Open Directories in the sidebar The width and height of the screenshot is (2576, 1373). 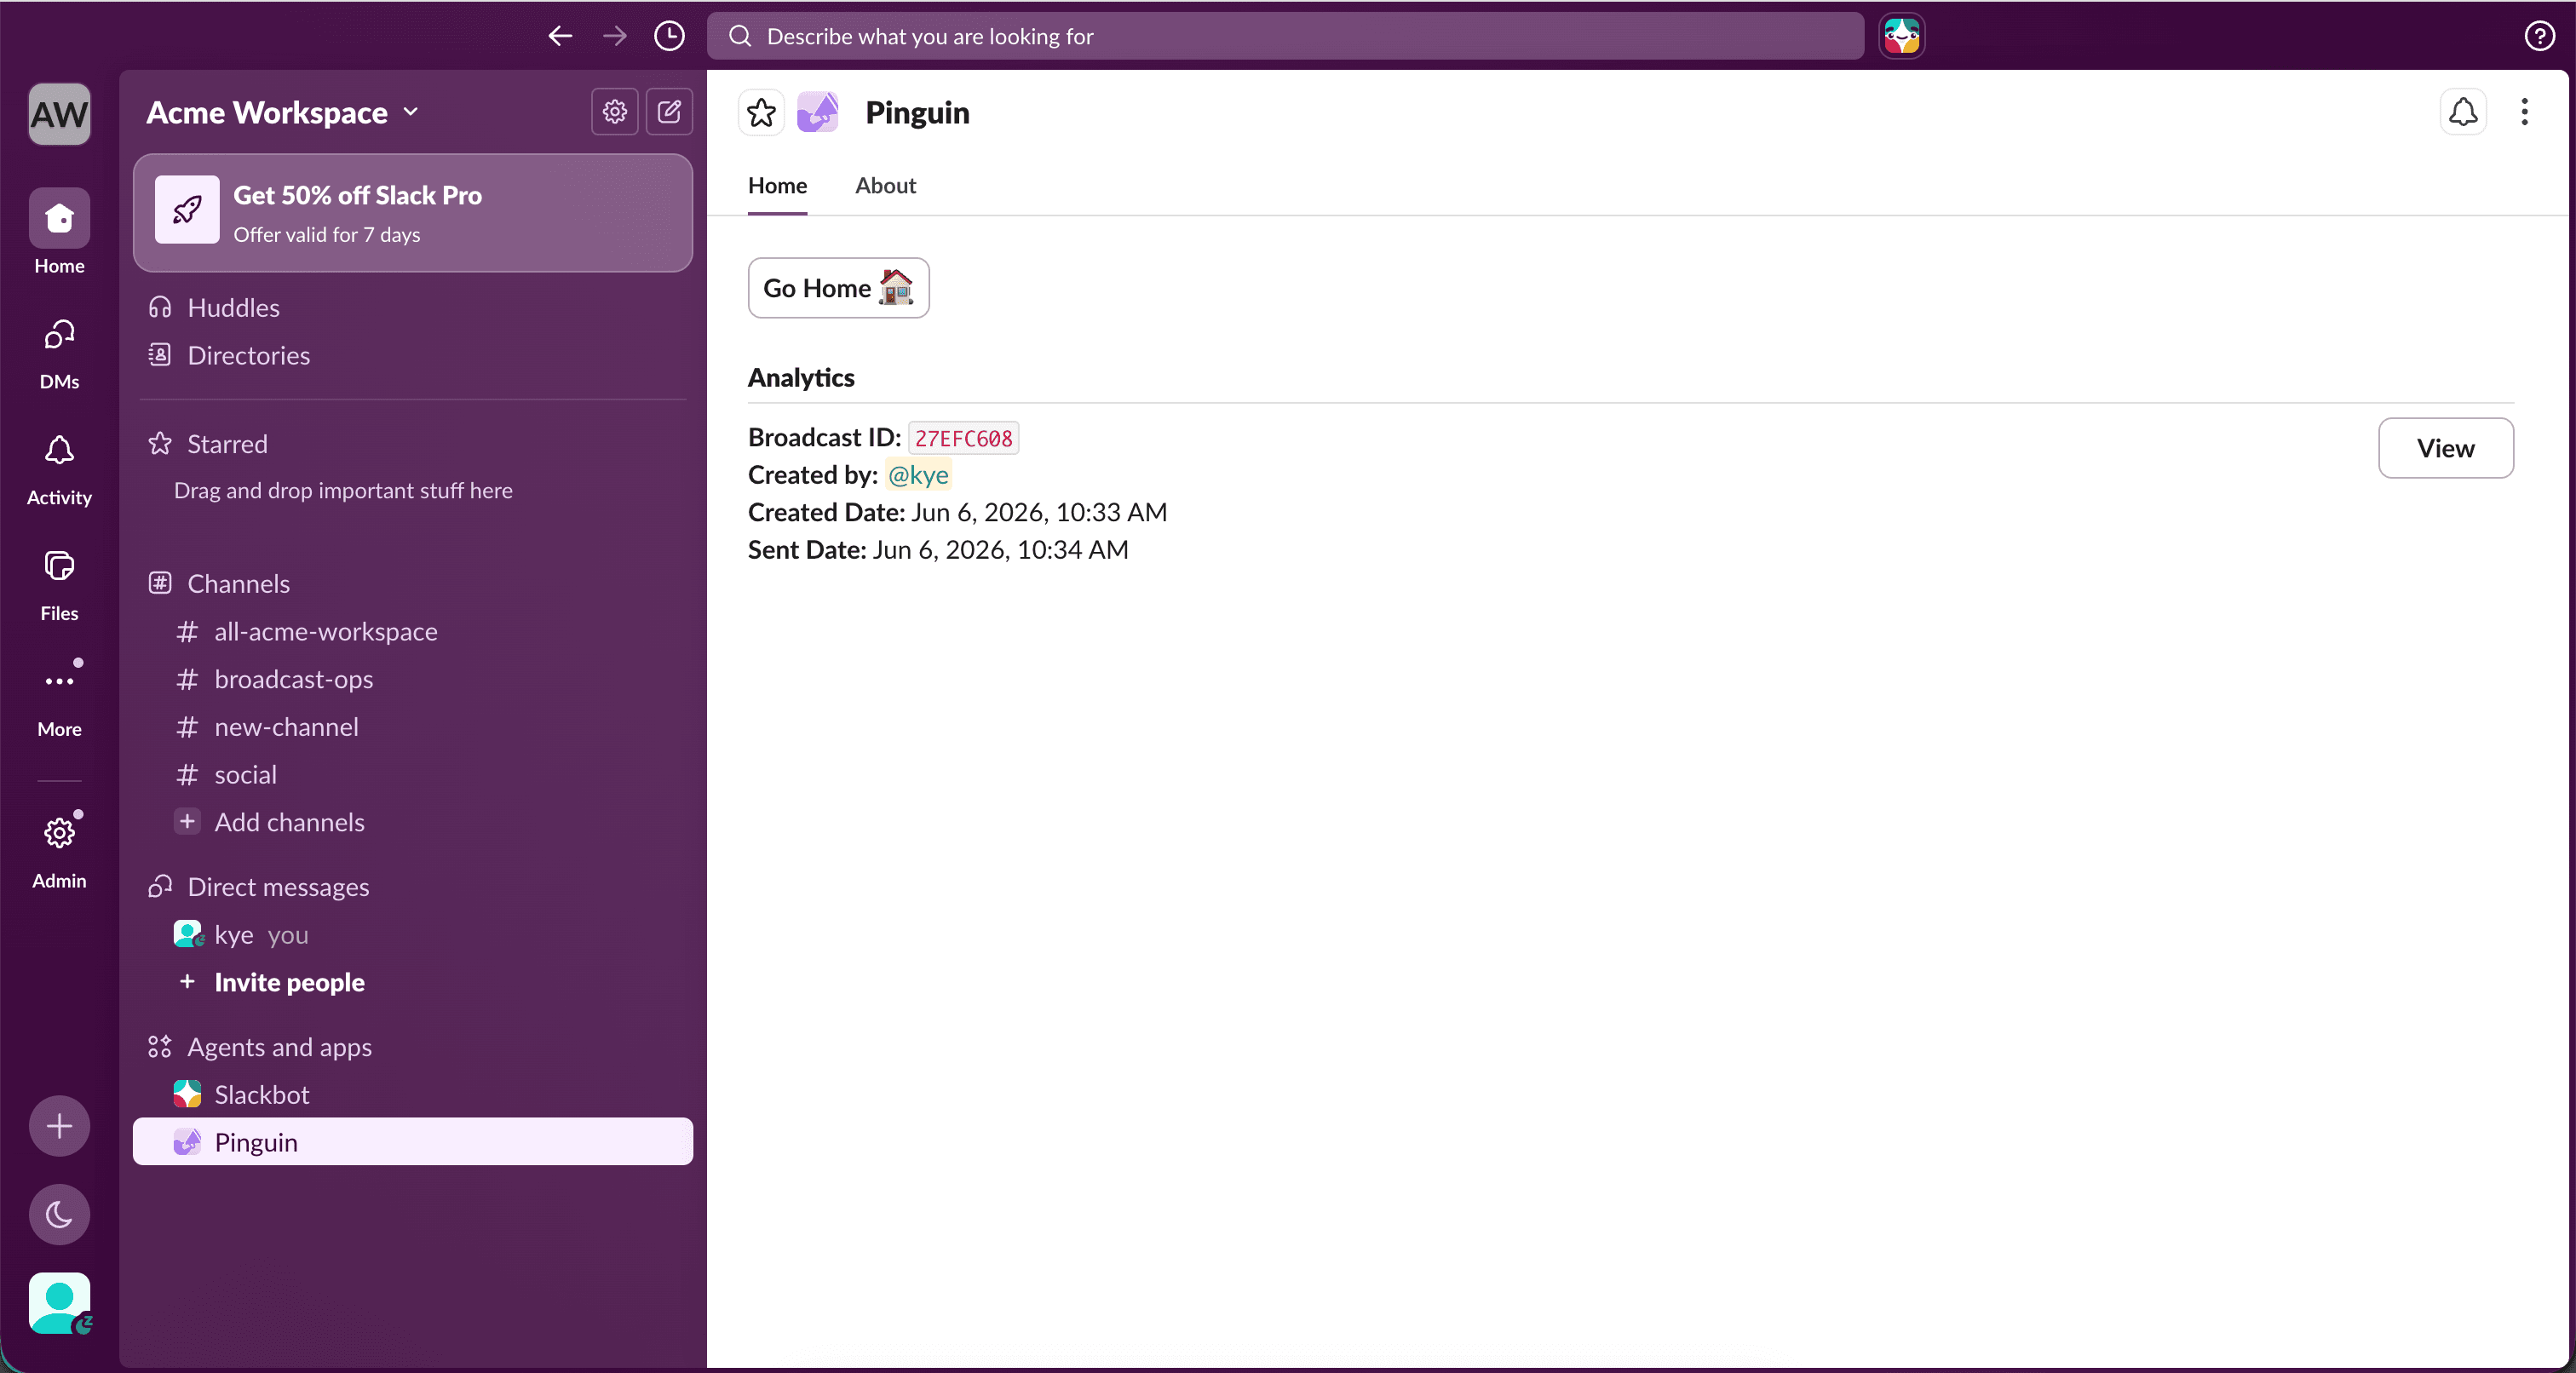pos(413,355)
